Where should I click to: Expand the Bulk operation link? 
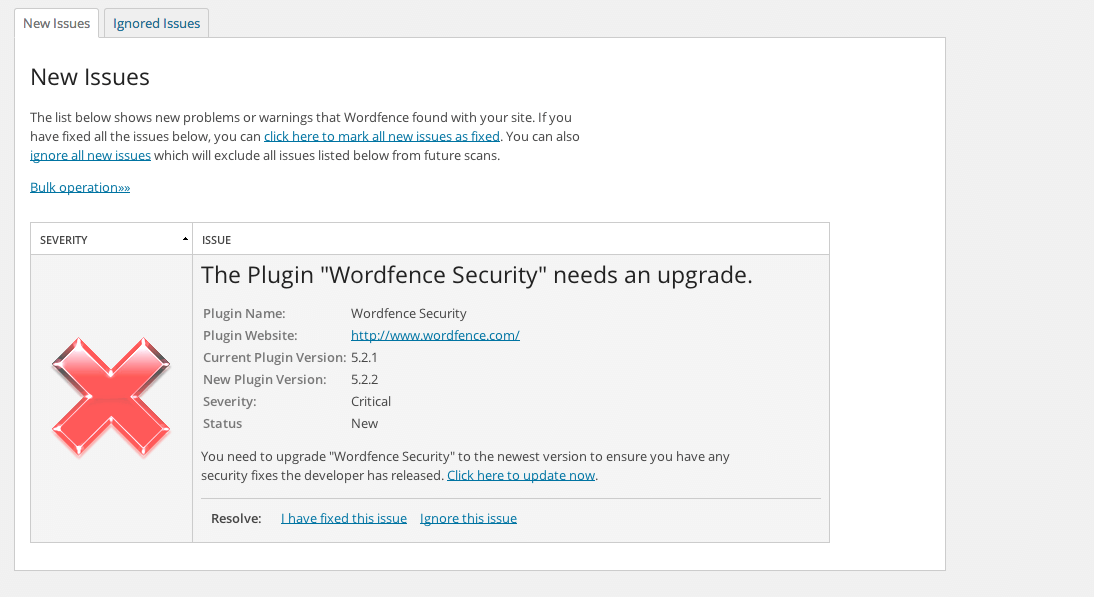tap(80, 188)
